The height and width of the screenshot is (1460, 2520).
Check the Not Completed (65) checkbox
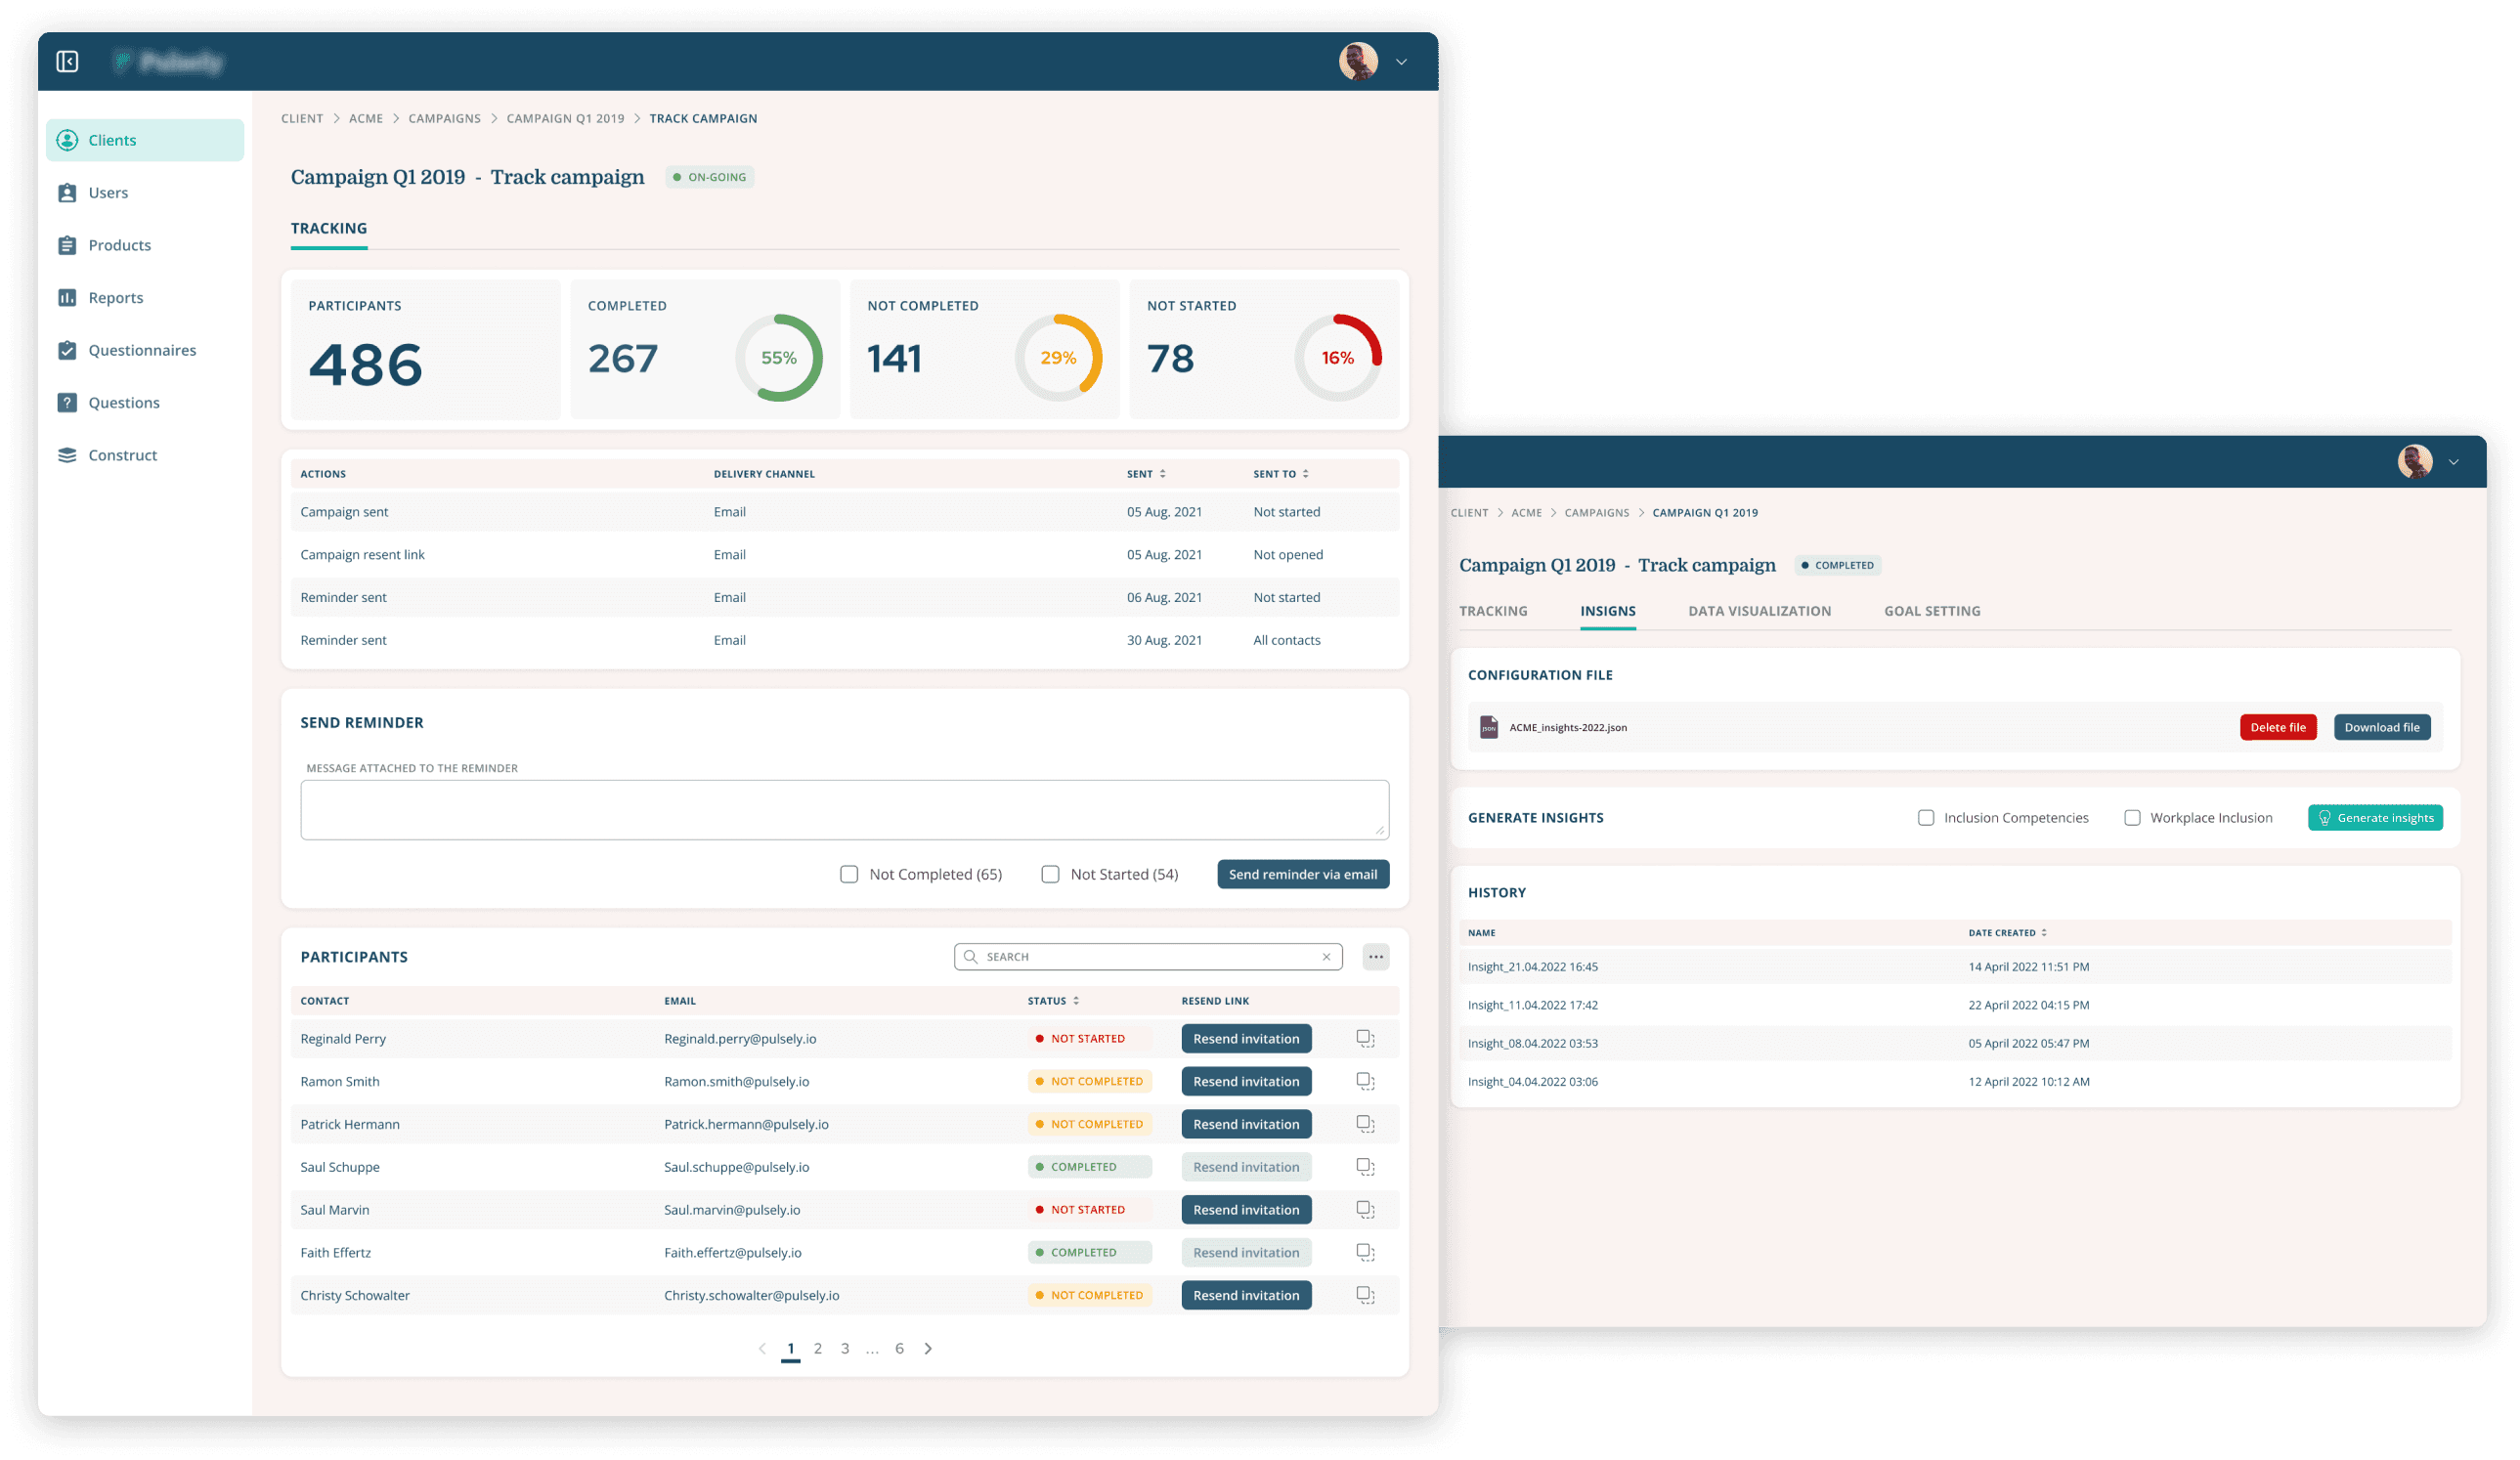[x=849, y=875]
